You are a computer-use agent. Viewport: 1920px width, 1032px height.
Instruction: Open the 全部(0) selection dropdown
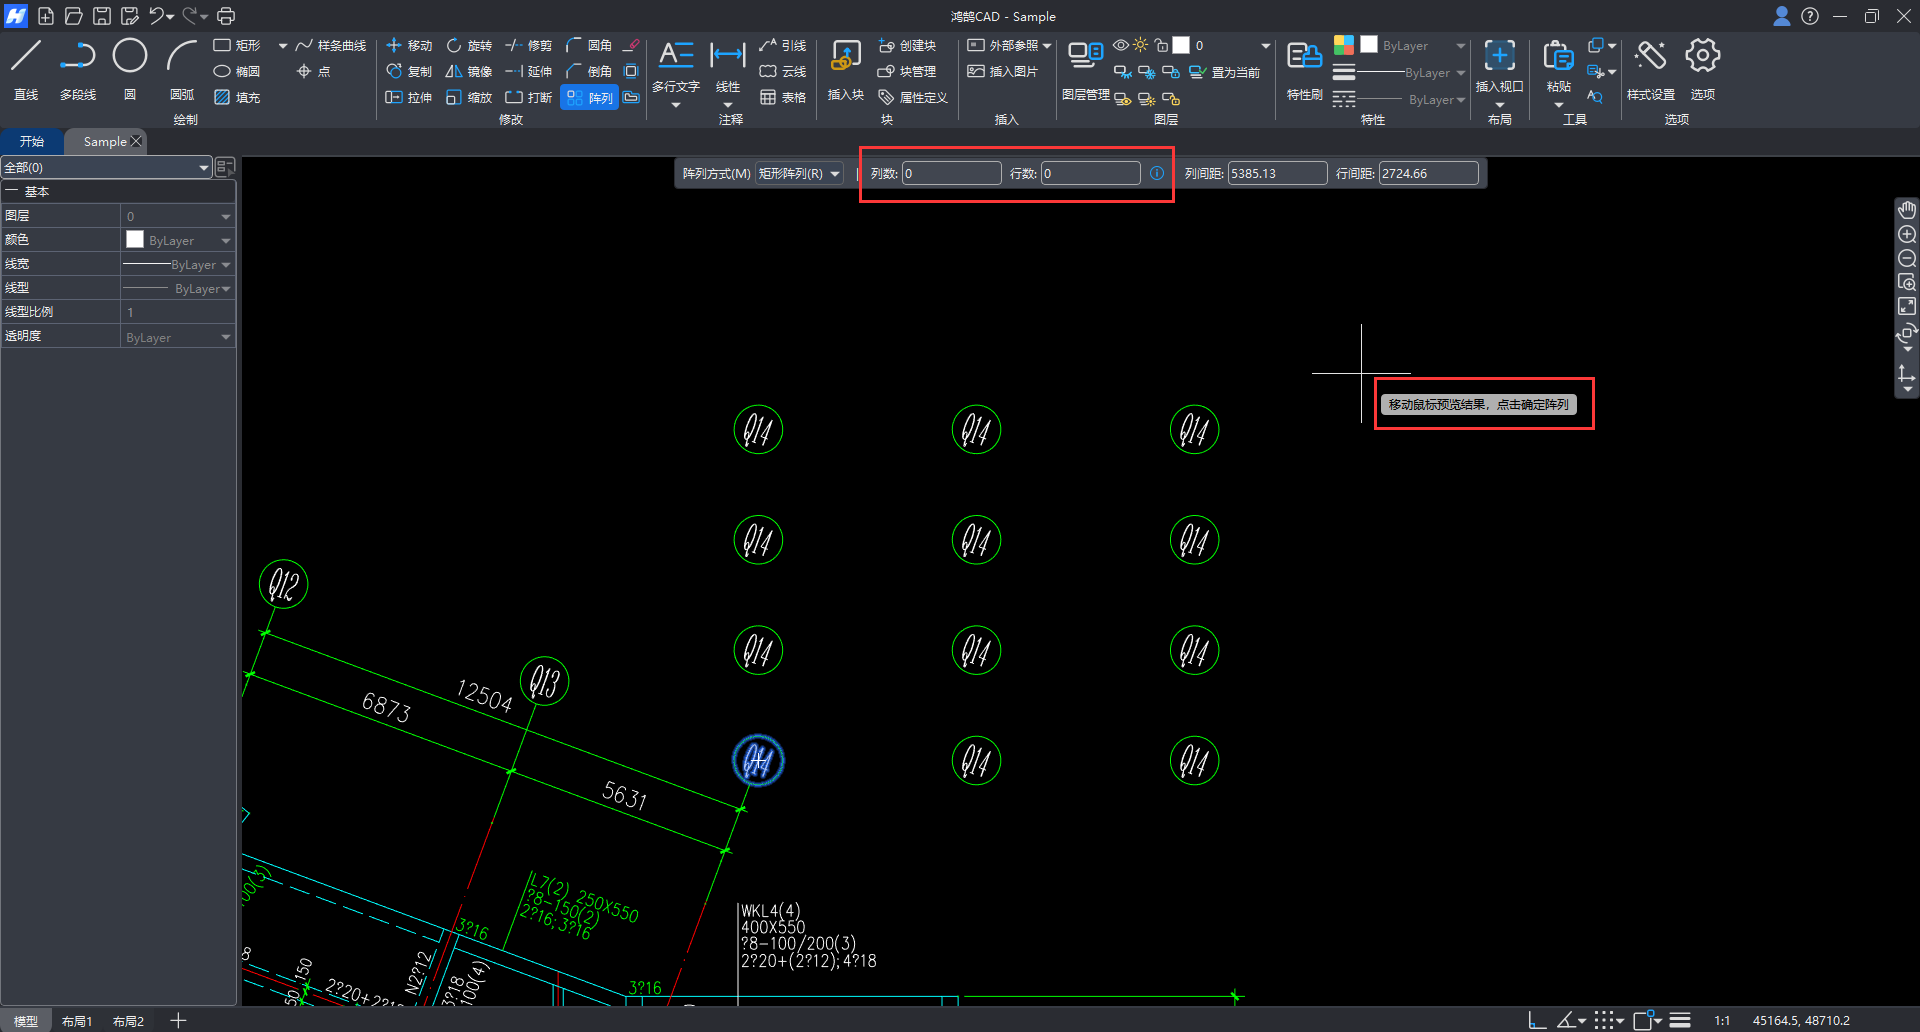[x=106, y=168]
